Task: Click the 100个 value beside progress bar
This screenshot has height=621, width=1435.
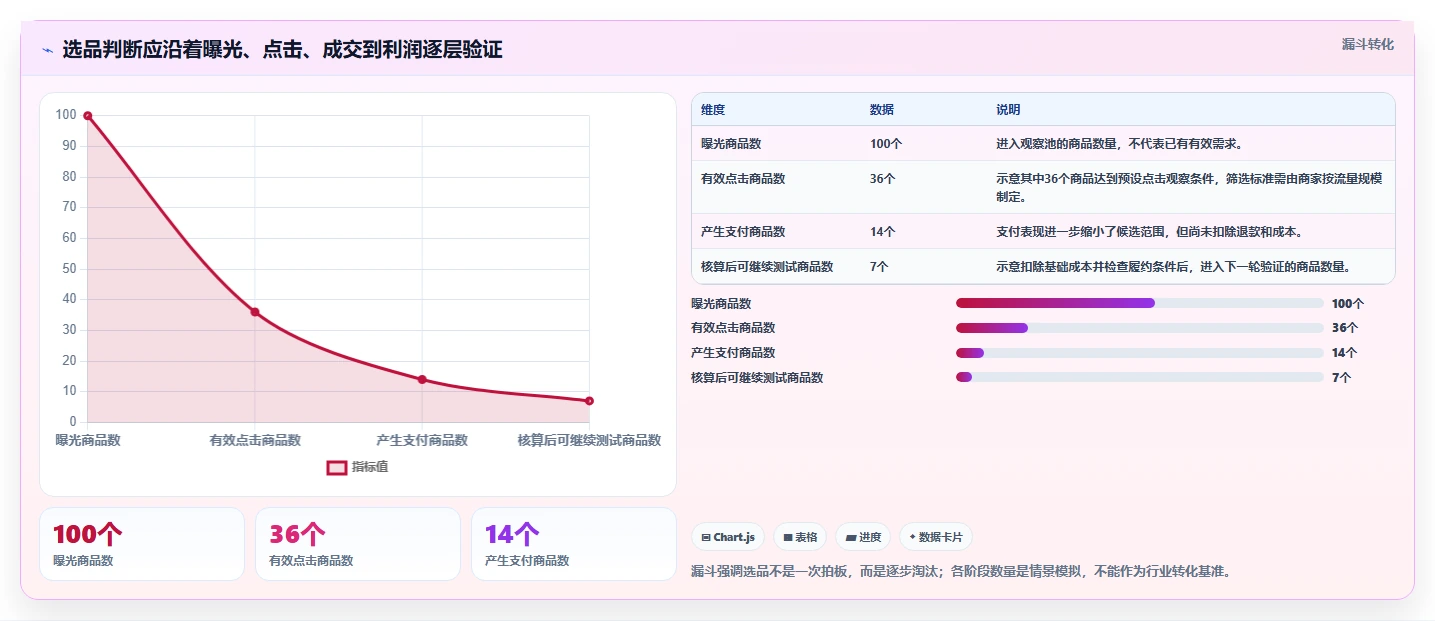Action: point(1348,303)
